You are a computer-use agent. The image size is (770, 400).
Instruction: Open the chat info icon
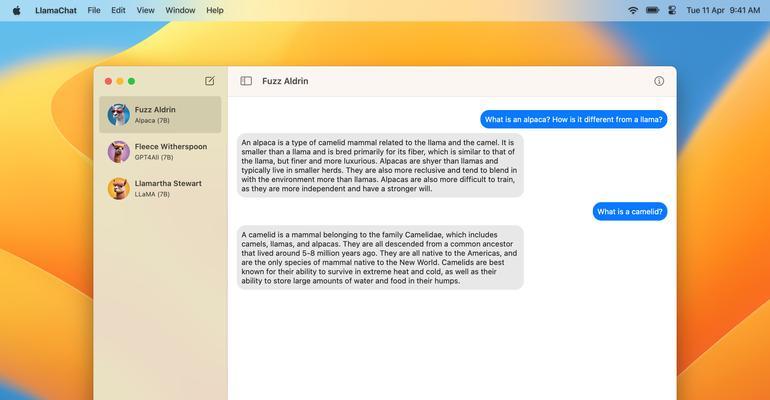(659, 81)
